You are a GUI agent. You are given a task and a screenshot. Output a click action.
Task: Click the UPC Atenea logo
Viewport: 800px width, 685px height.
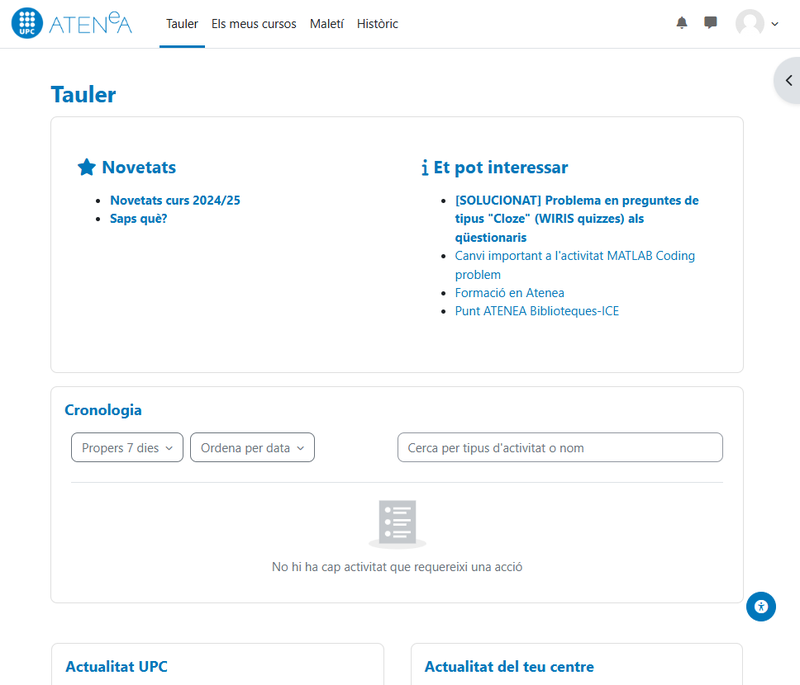point(72,24)
